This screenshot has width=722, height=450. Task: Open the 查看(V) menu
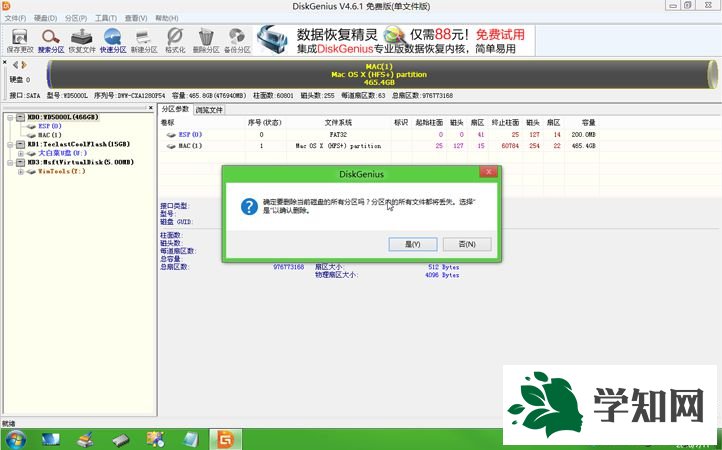click(136, 18)
